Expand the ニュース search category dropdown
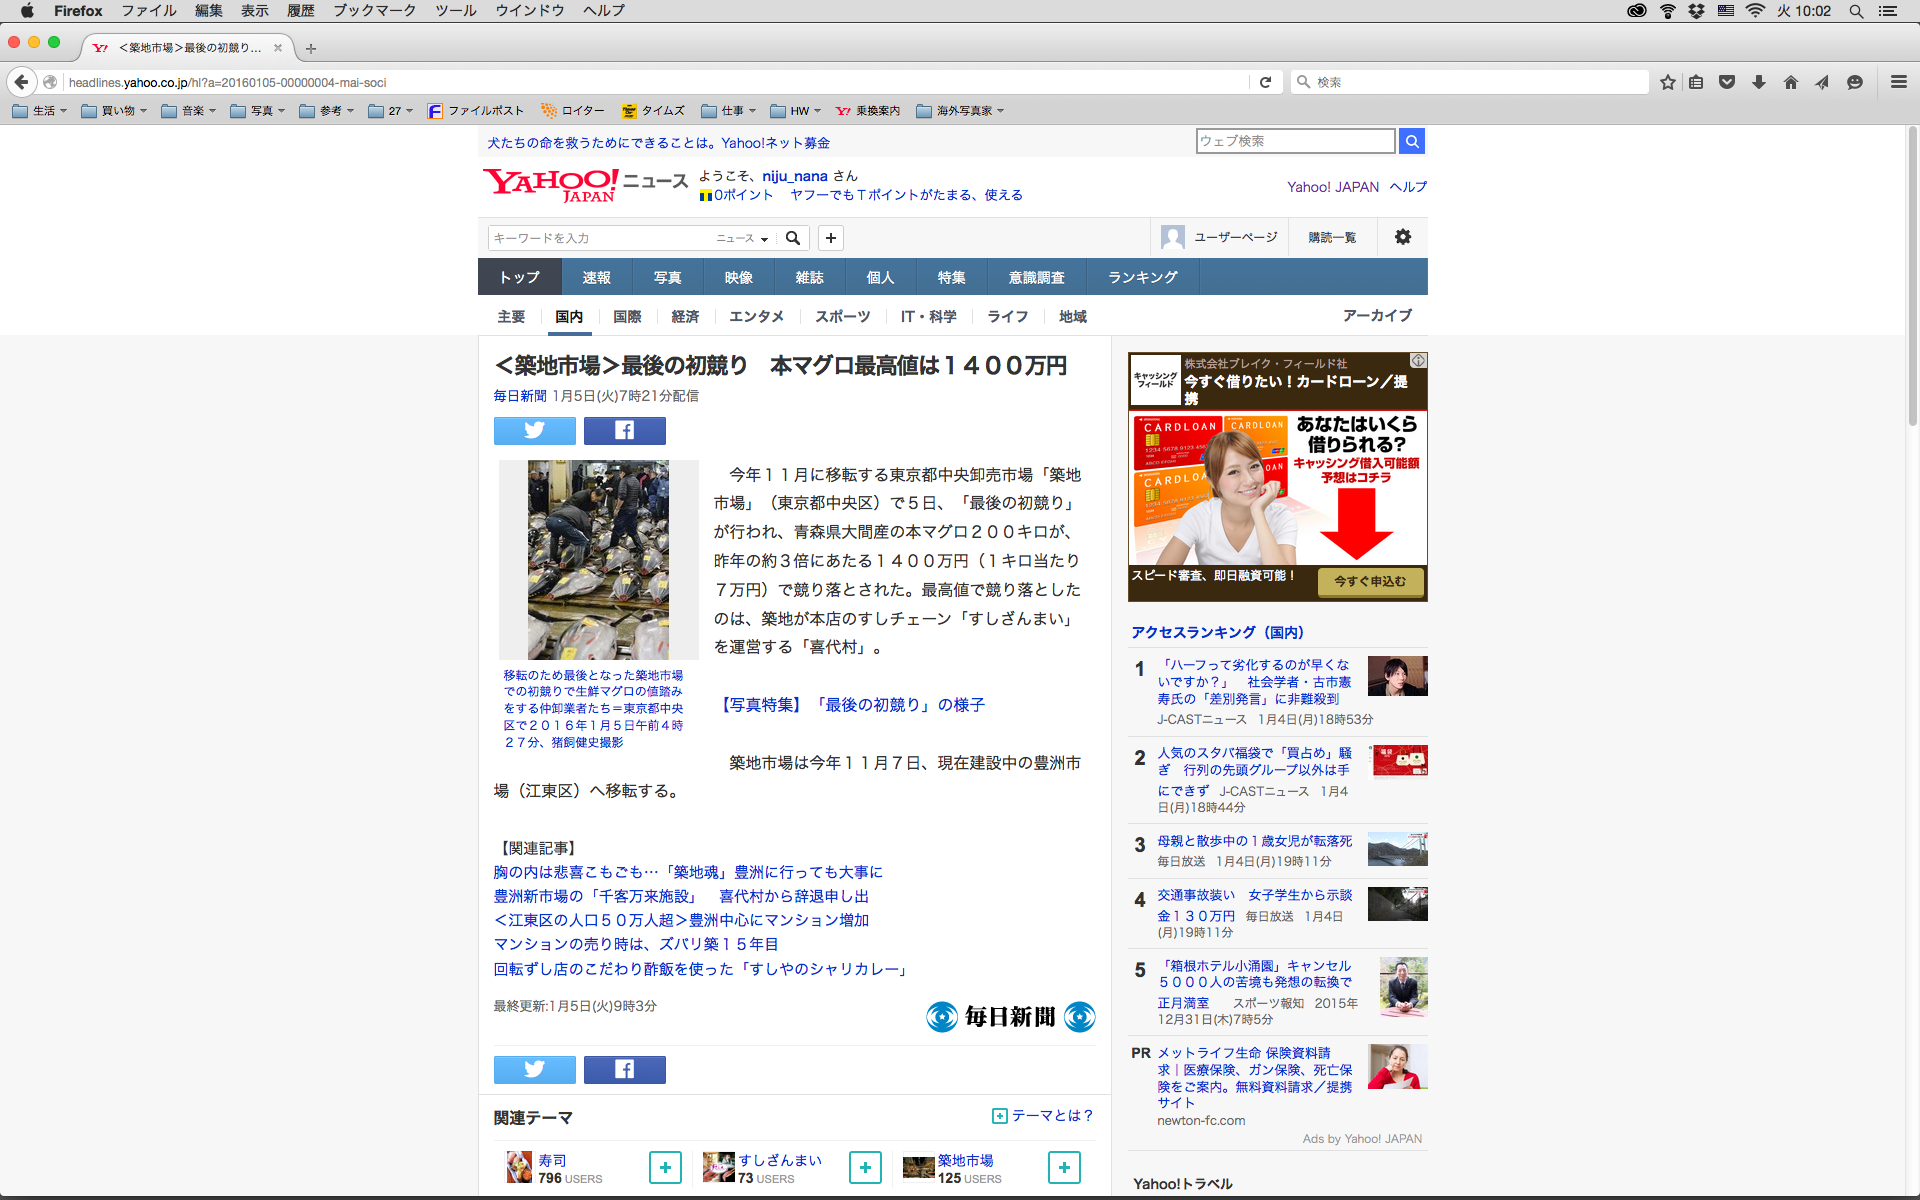Screen dimensions: 1920x1200 tap(742, 238)
